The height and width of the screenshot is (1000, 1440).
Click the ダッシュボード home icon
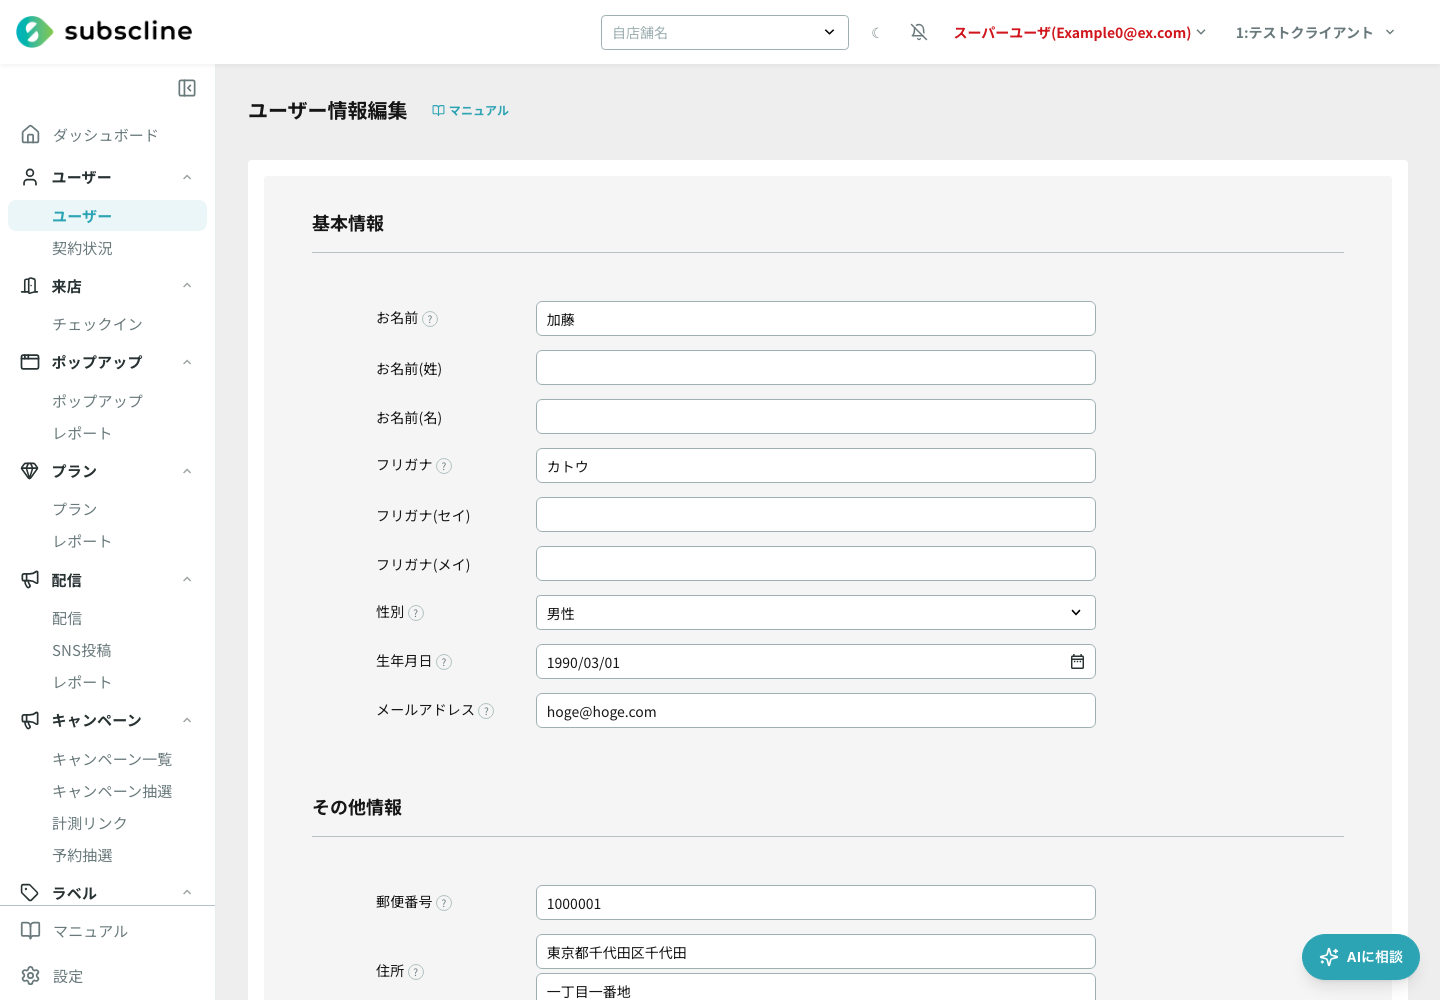click(x=31, y=134)
